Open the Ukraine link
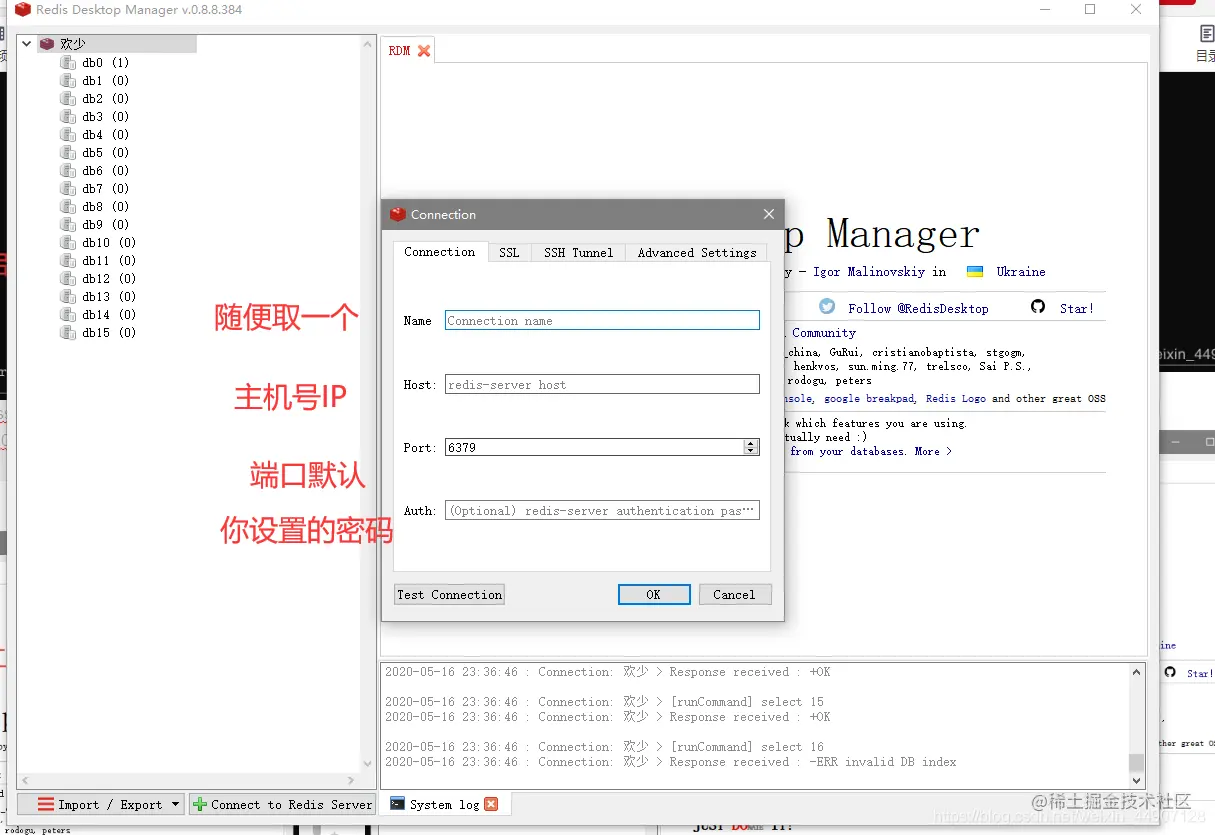Viewport: 1215px width, 835px height. pos(1021,272)
